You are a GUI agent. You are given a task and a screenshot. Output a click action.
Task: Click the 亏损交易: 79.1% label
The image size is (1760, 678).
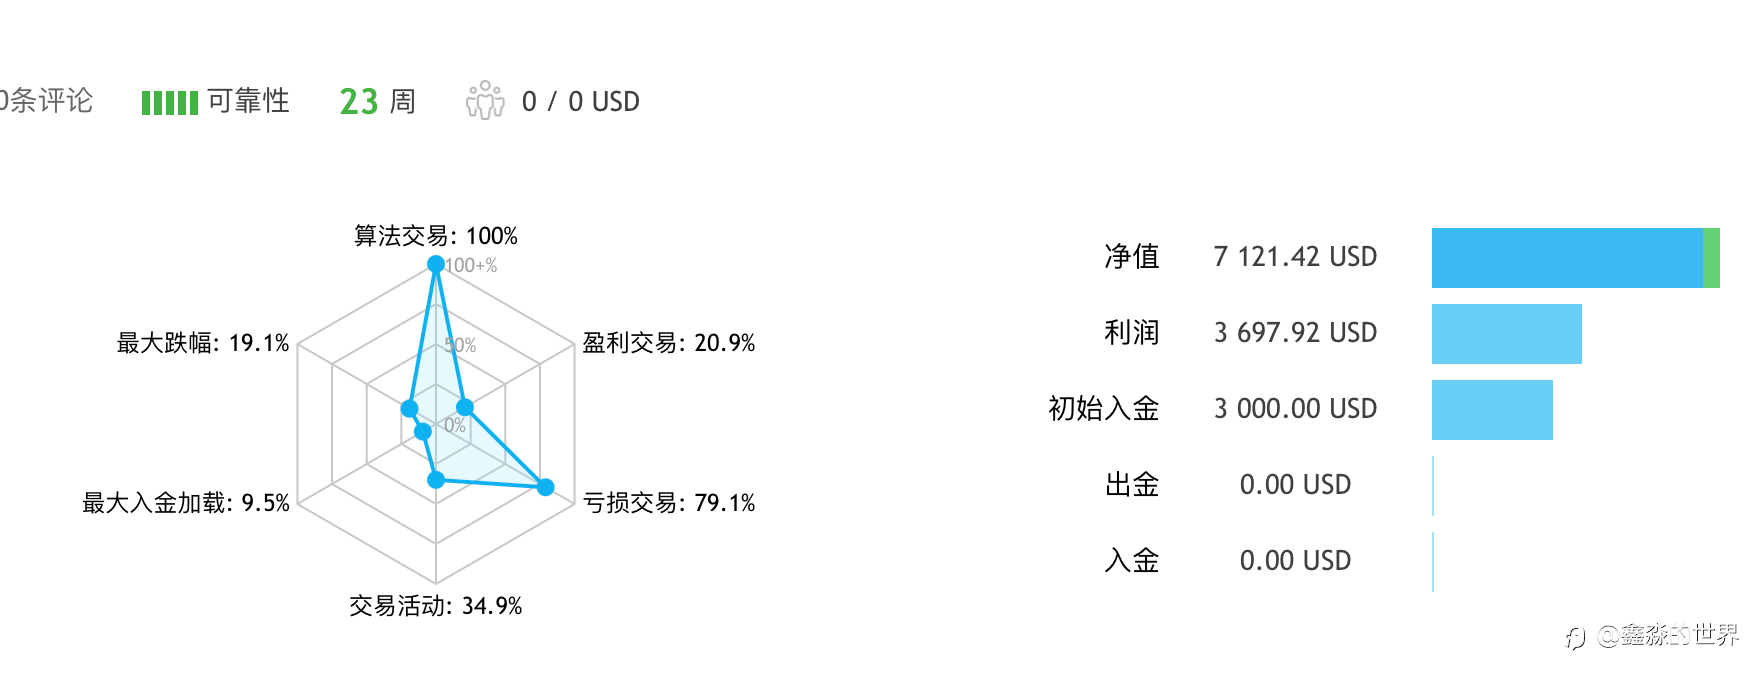(x=669, y=503)
